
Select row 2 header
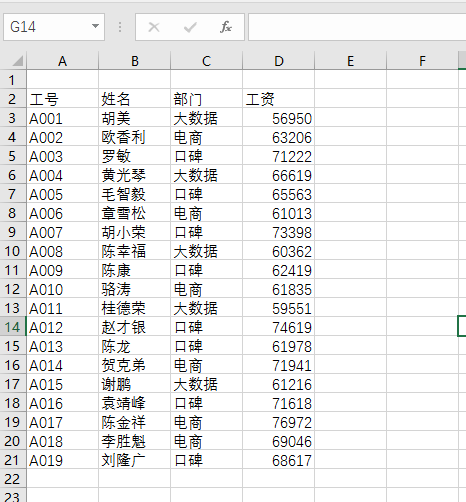(x=13, y=98)
